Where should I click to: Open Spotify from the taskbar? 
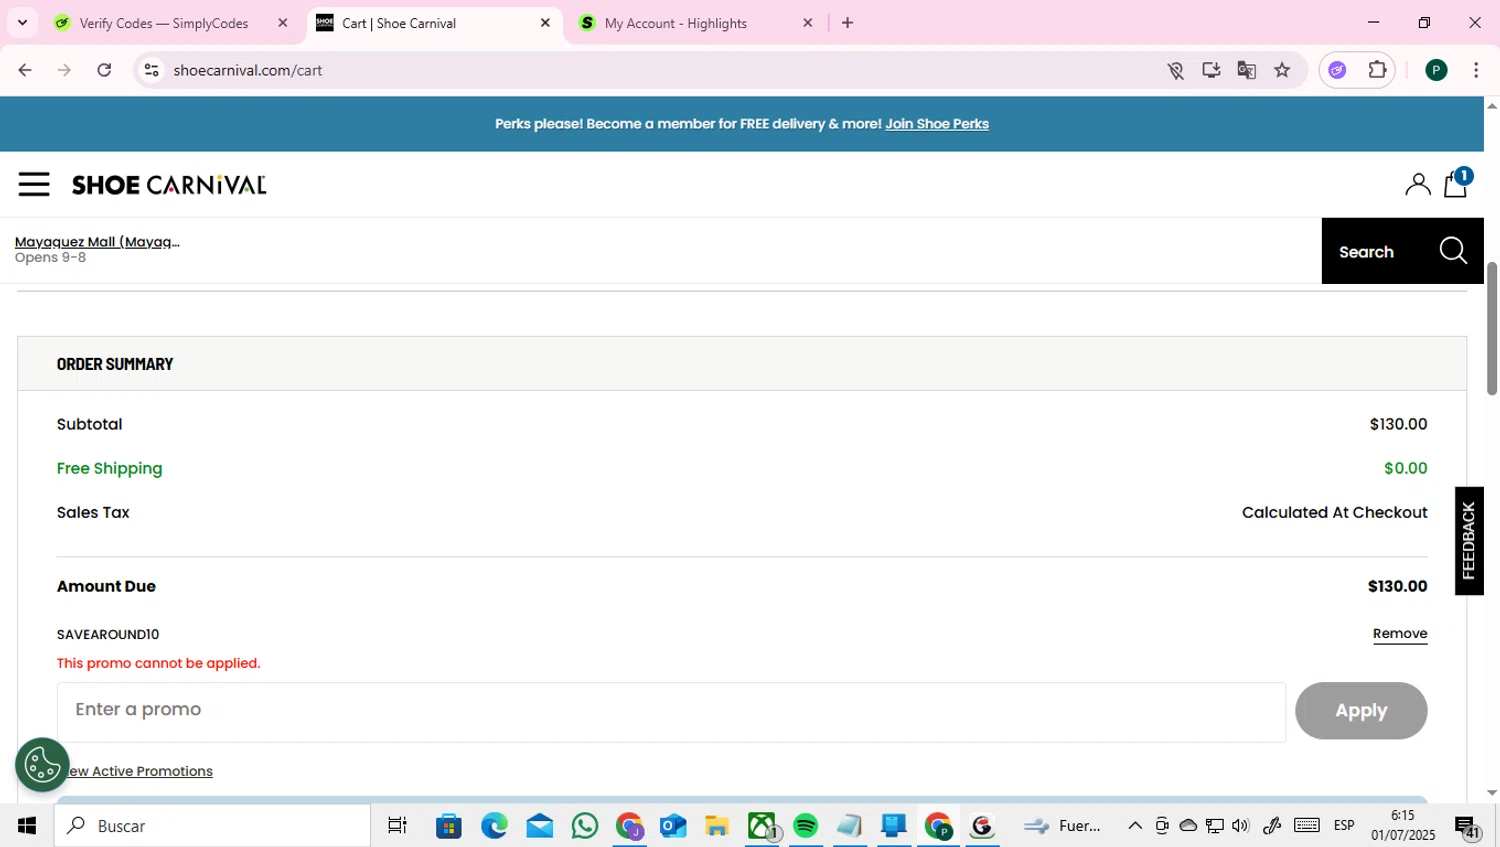pyautogui.click(x=805, y=826)
